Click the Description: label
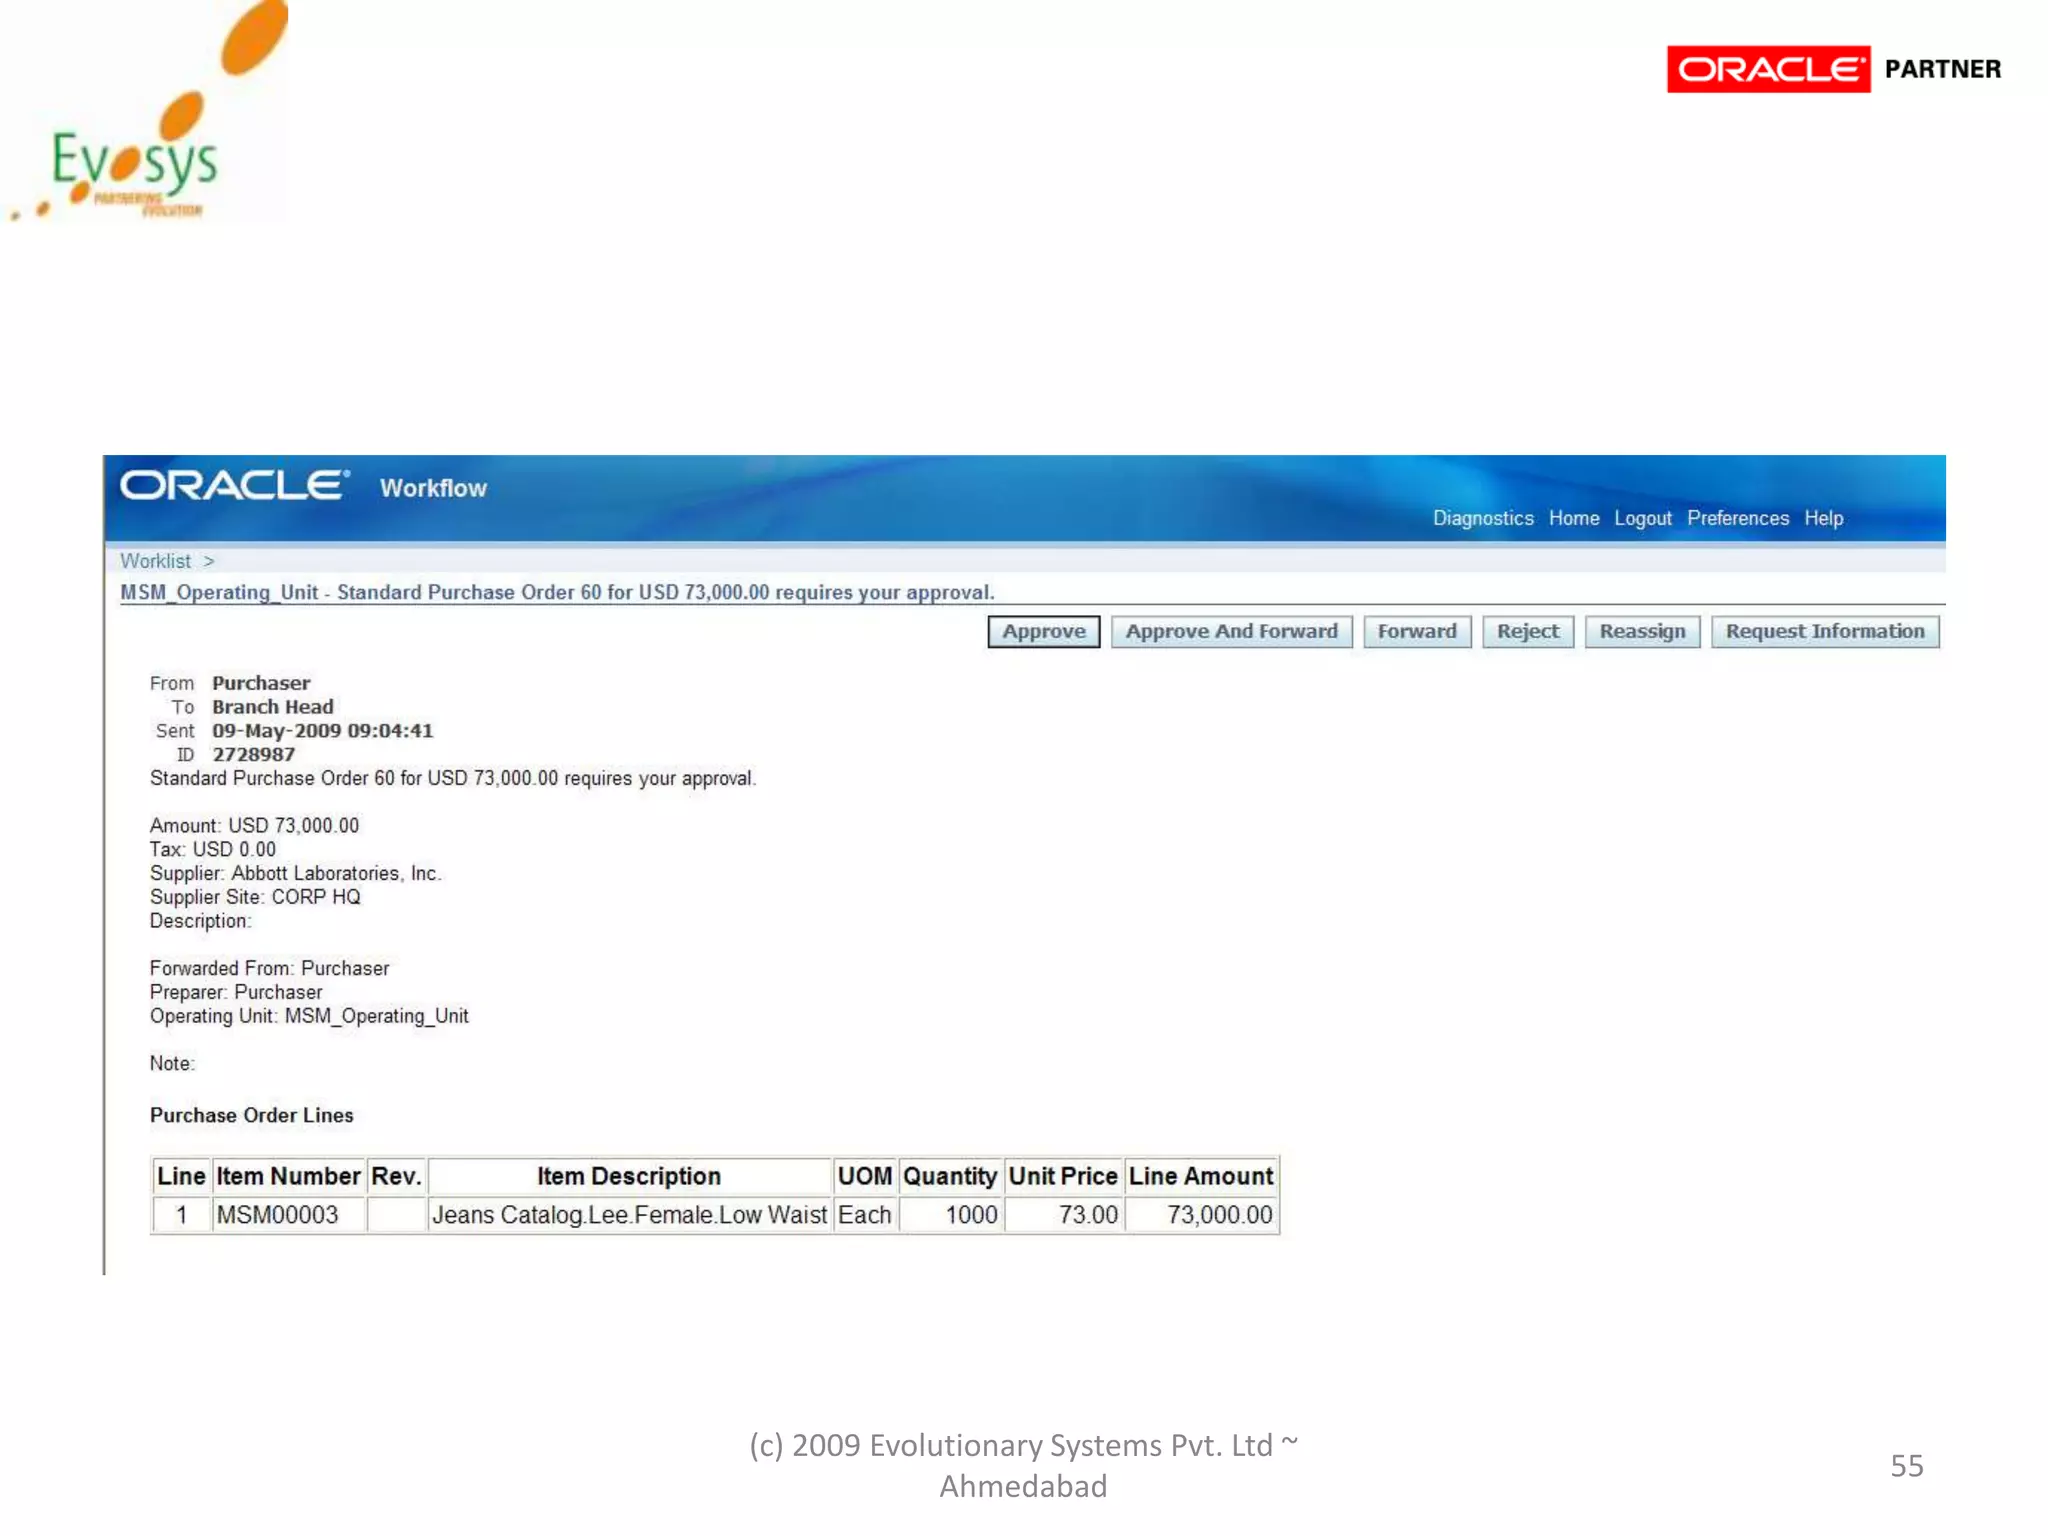The image size is (2048, 1536). point(200,921)
